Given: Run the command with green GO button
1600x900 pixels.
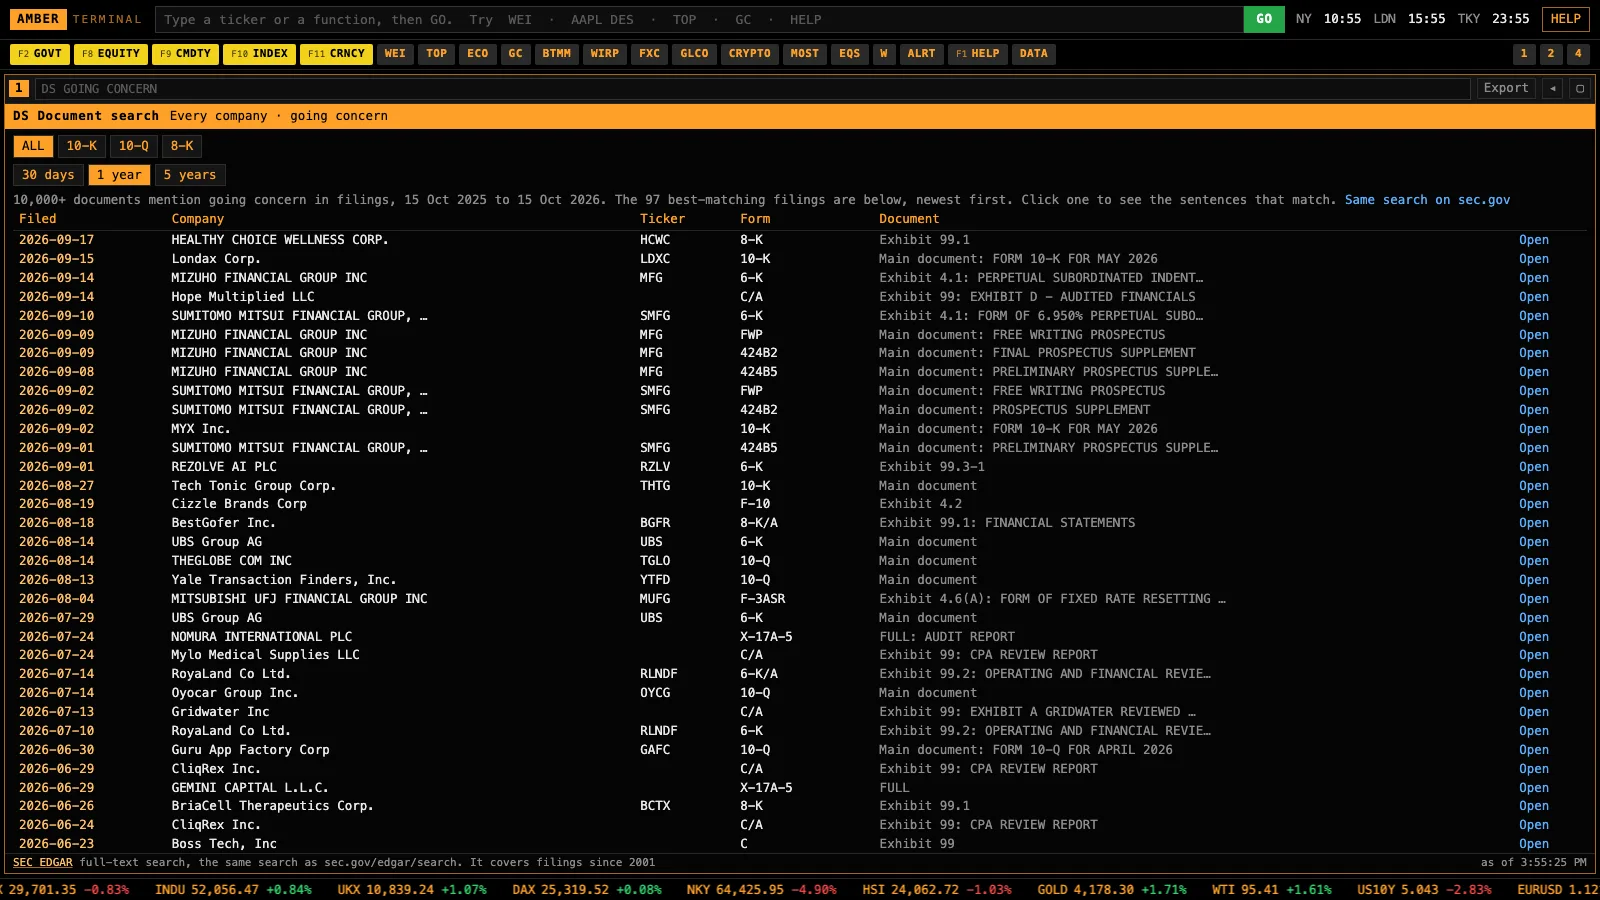Looking at the screenshot, I should coord(1264,19).
